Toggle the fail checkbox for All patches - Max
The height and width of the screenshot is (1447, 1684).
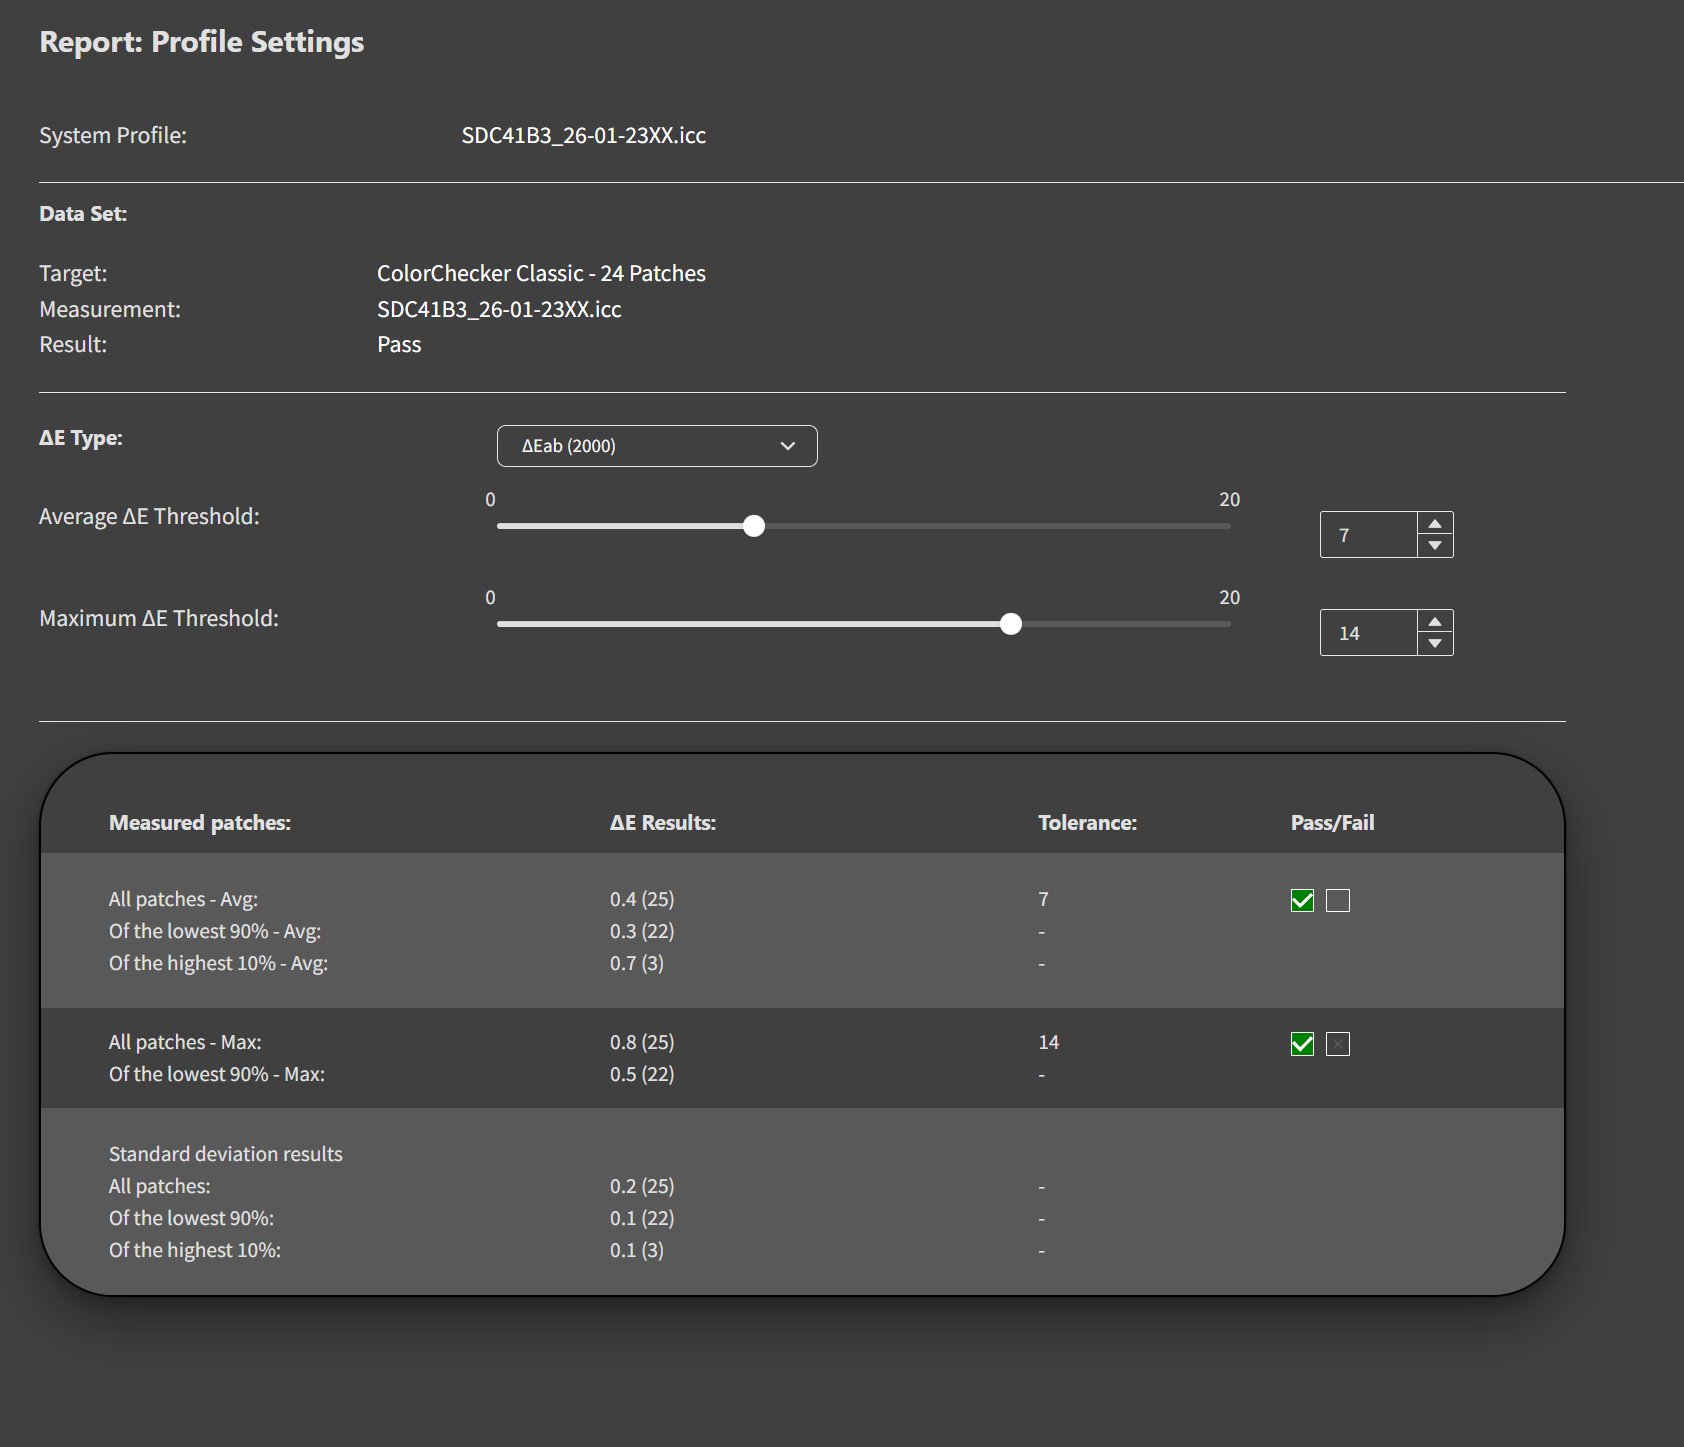click(x=1338, y=1044)
